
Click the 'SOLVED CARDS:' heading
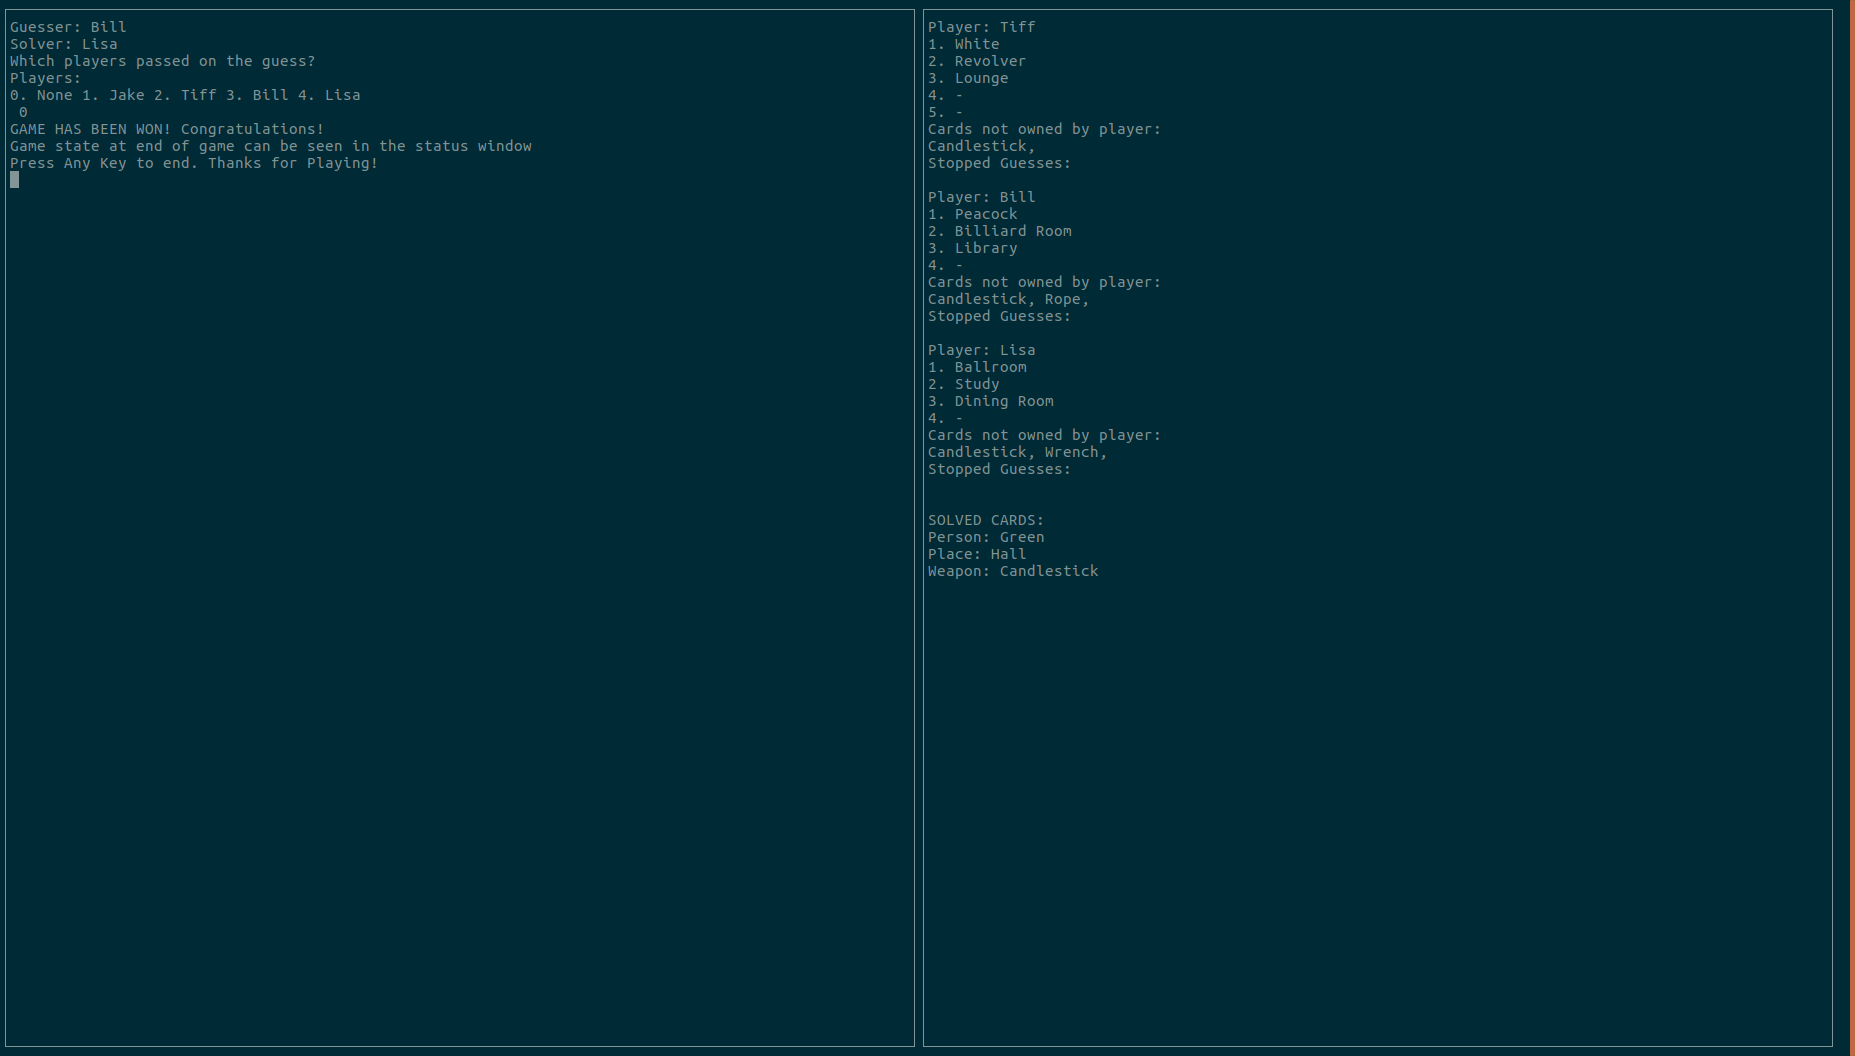[986, 520]
